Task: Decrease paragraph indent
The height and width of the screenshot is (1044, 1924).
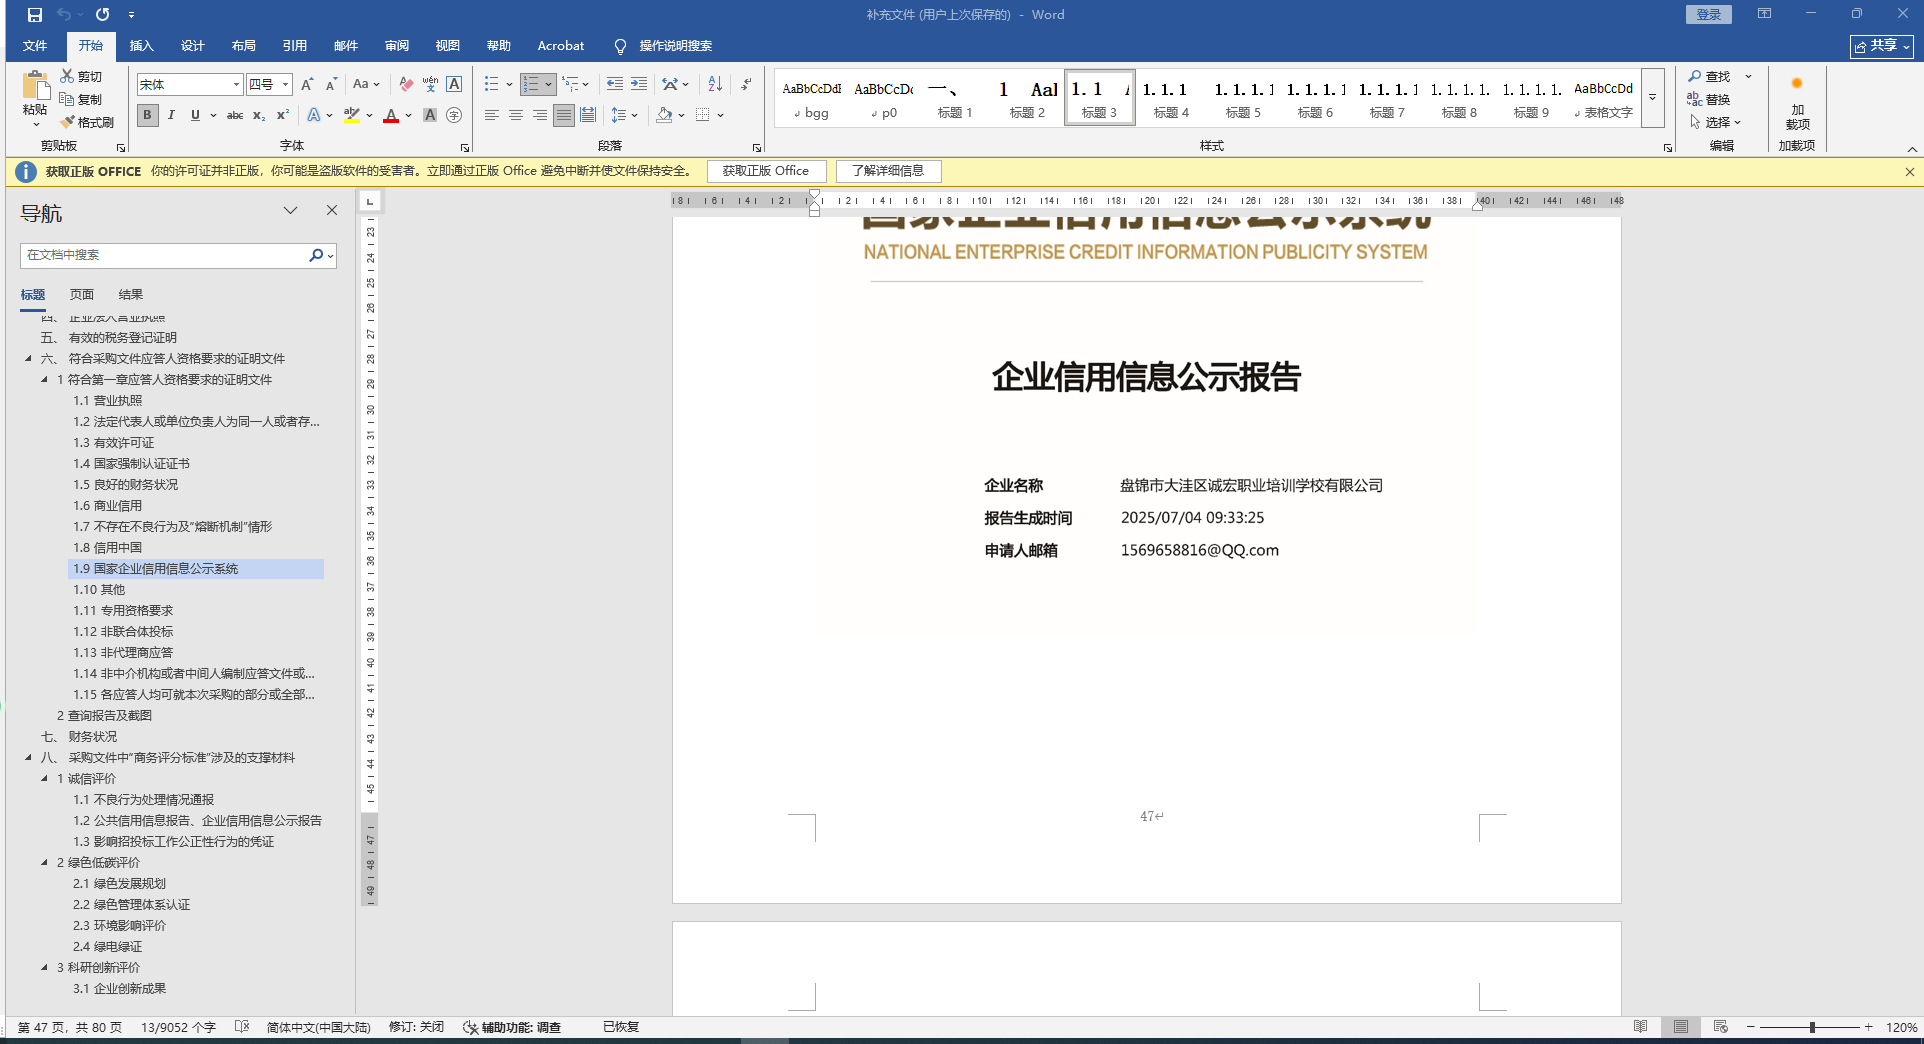Action: (x=615, y=84)
